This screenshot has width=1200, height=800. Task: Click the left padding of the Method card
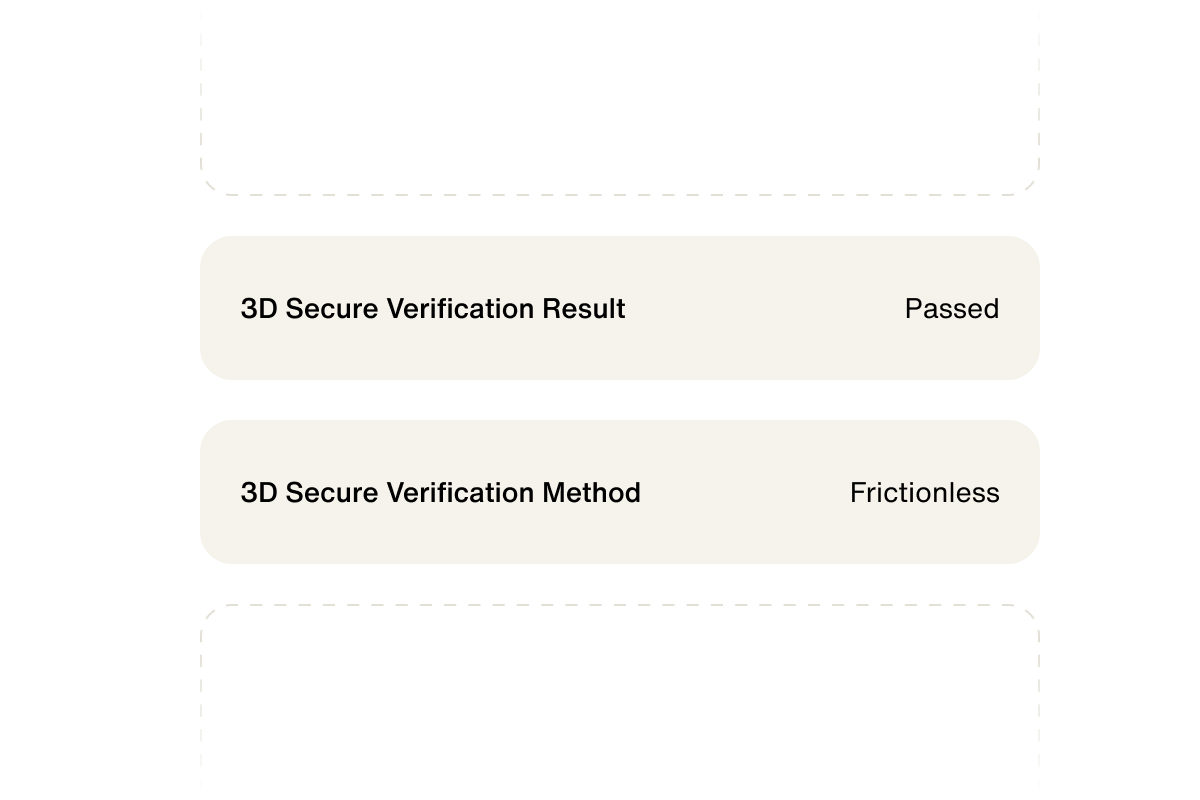click(x=220, y=493)
